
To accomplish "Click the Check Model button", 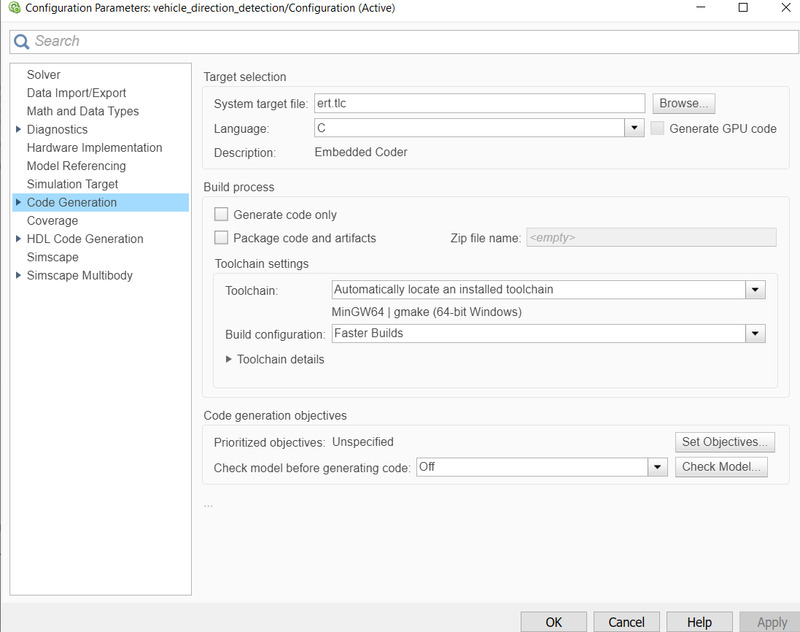I will (x=721, y=467).
